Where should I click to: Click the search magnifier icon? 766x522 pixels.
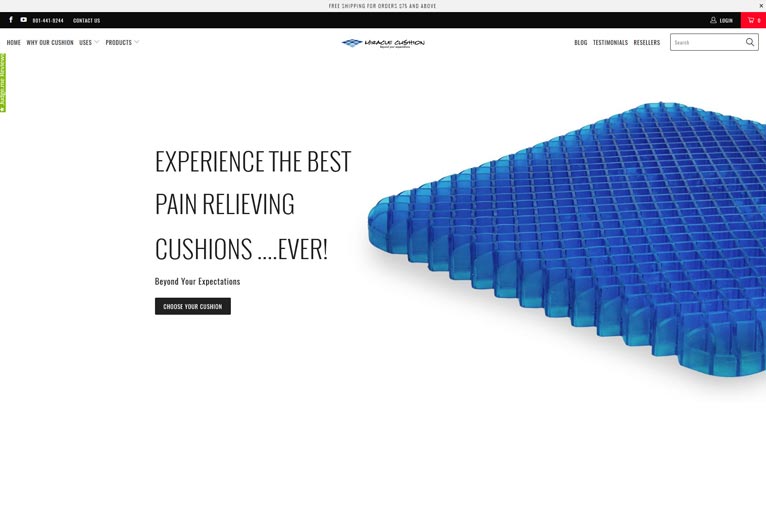(750, 42)
